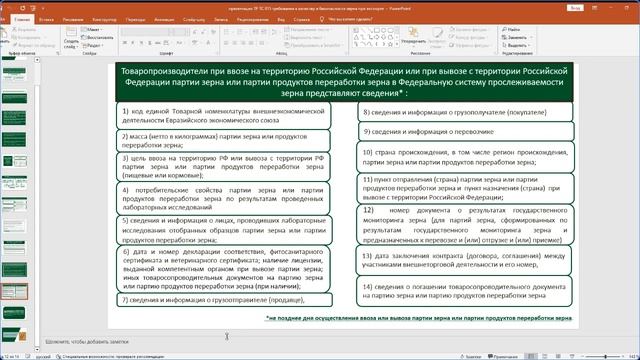
Task: Click the Underline formatting icon
Action: [x=141, y=43]
